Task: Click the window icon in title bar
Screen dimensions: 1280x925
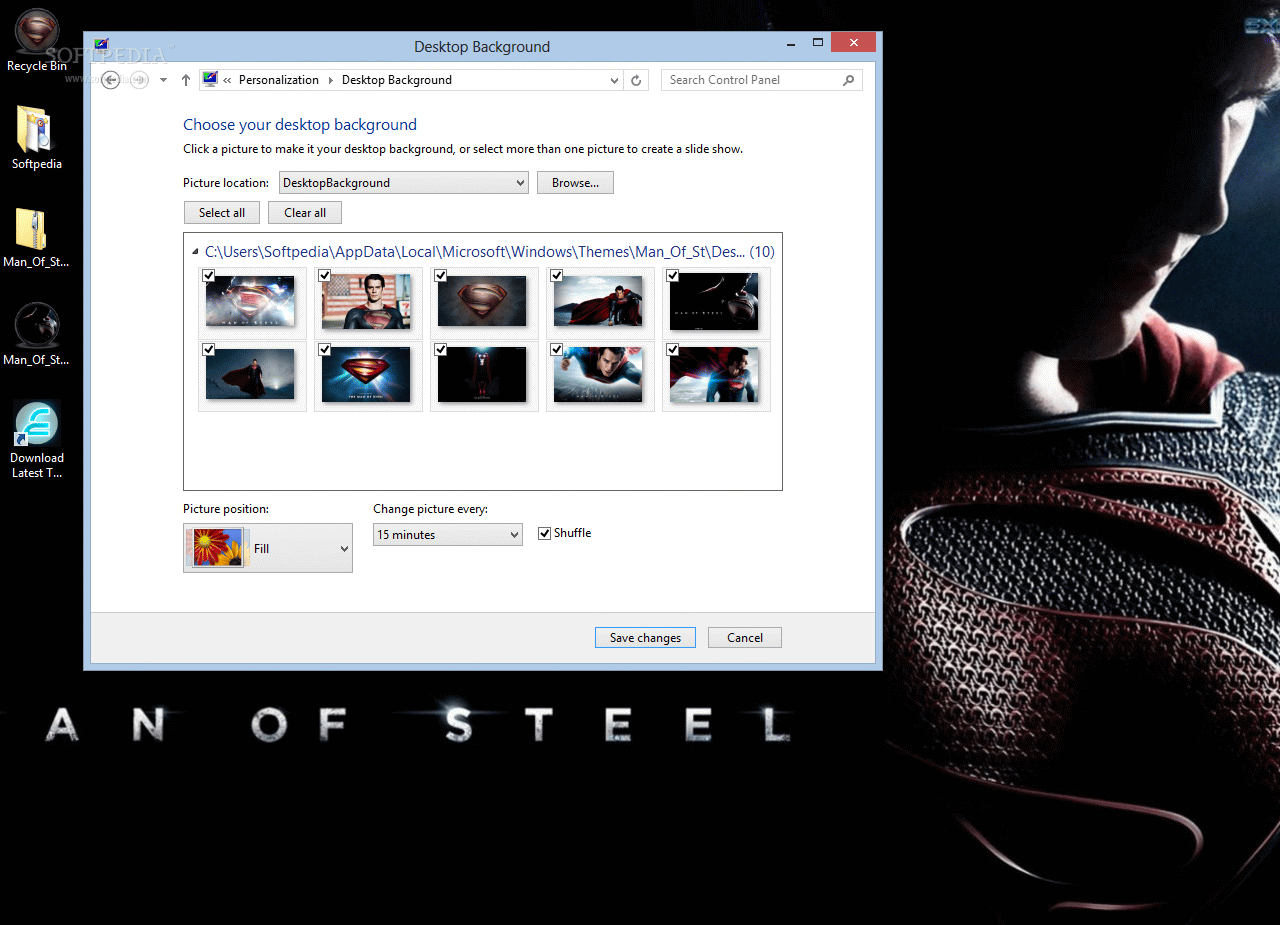Action: coord(101,45)
